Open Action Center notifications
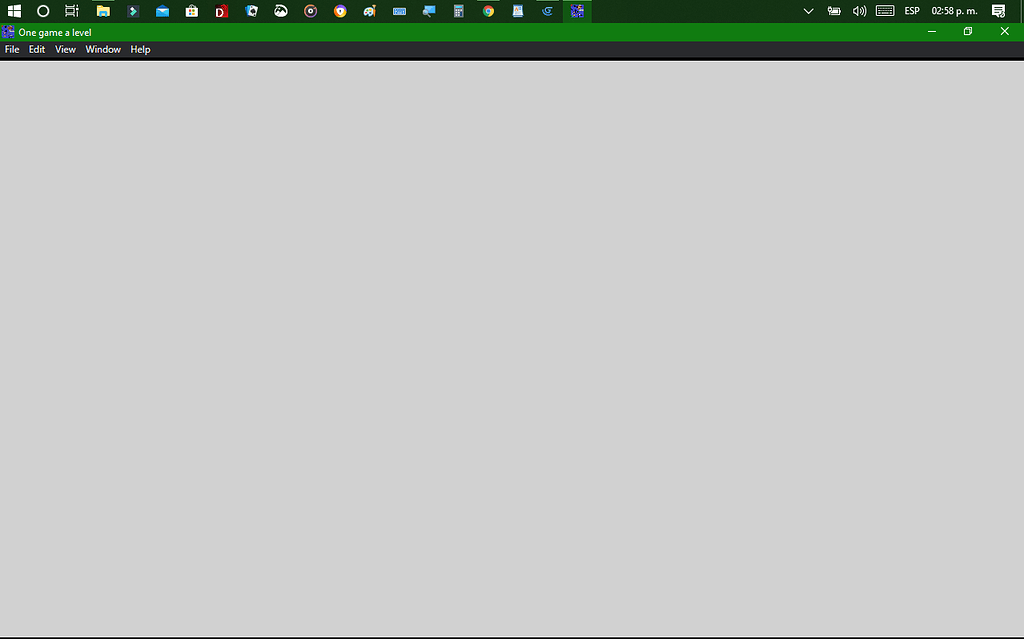Image resolution: width=1024 pixels, height=639 pixels. [x=998, y=11]
